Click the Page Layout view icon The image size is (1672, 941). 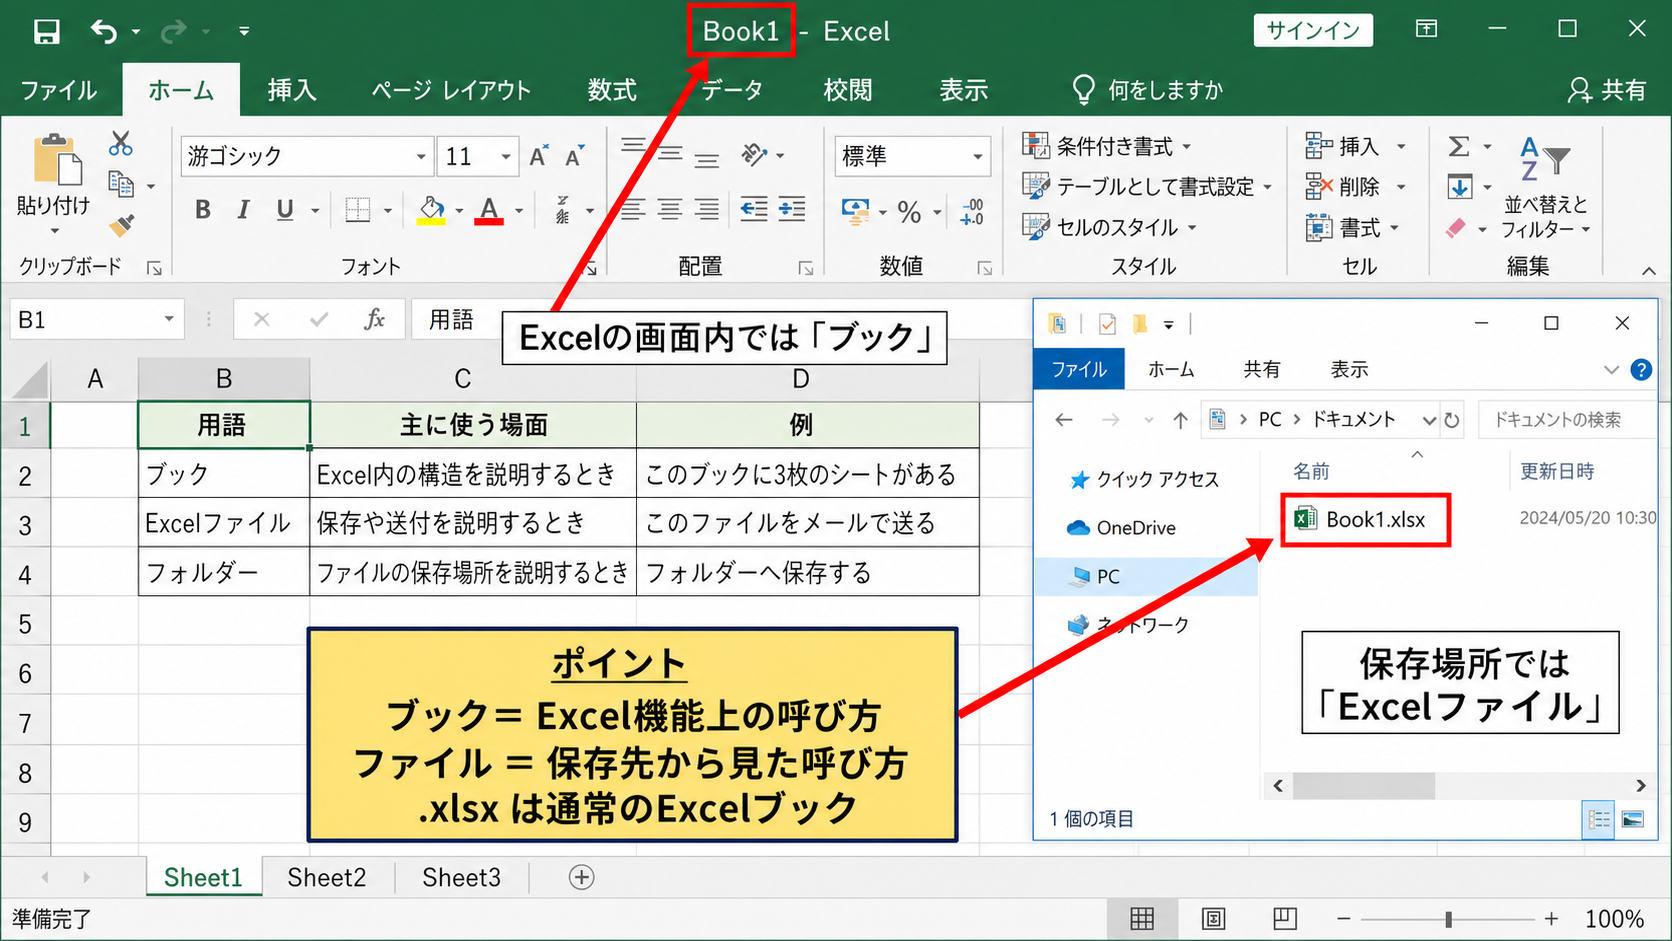[x=1213, y=918]
